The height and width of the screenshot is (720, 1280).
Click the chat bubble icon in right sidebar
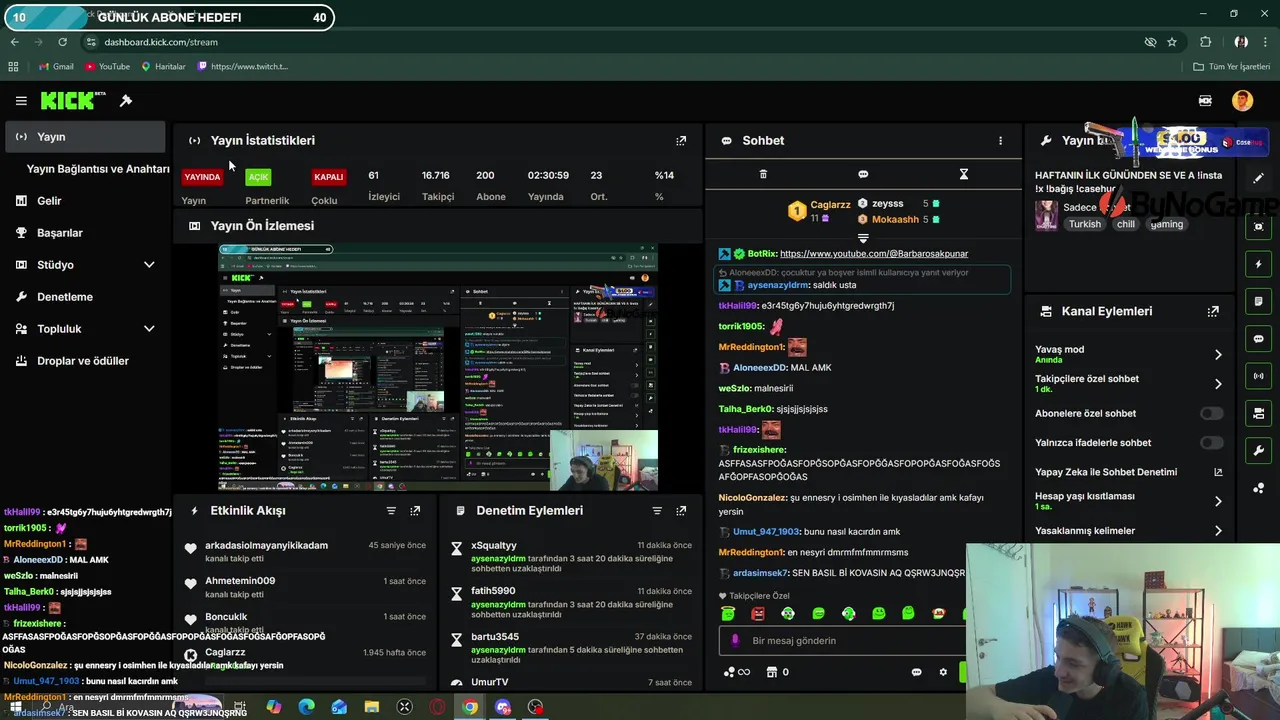click(x=1259, y=339)
